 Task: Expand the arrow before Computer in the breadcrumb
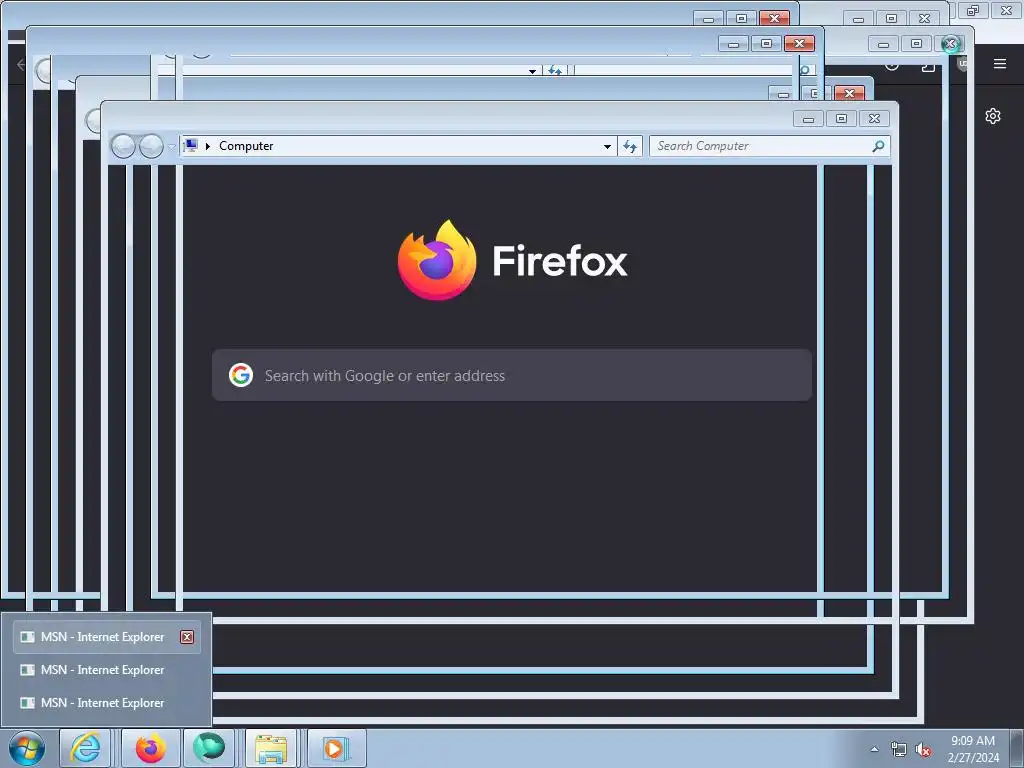pos(208,146)
